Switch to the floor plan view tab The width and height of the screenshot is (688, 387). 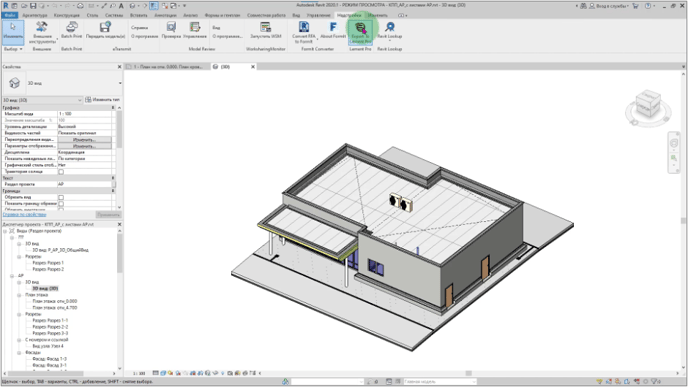pyautogui.click(x=167, y=67)
